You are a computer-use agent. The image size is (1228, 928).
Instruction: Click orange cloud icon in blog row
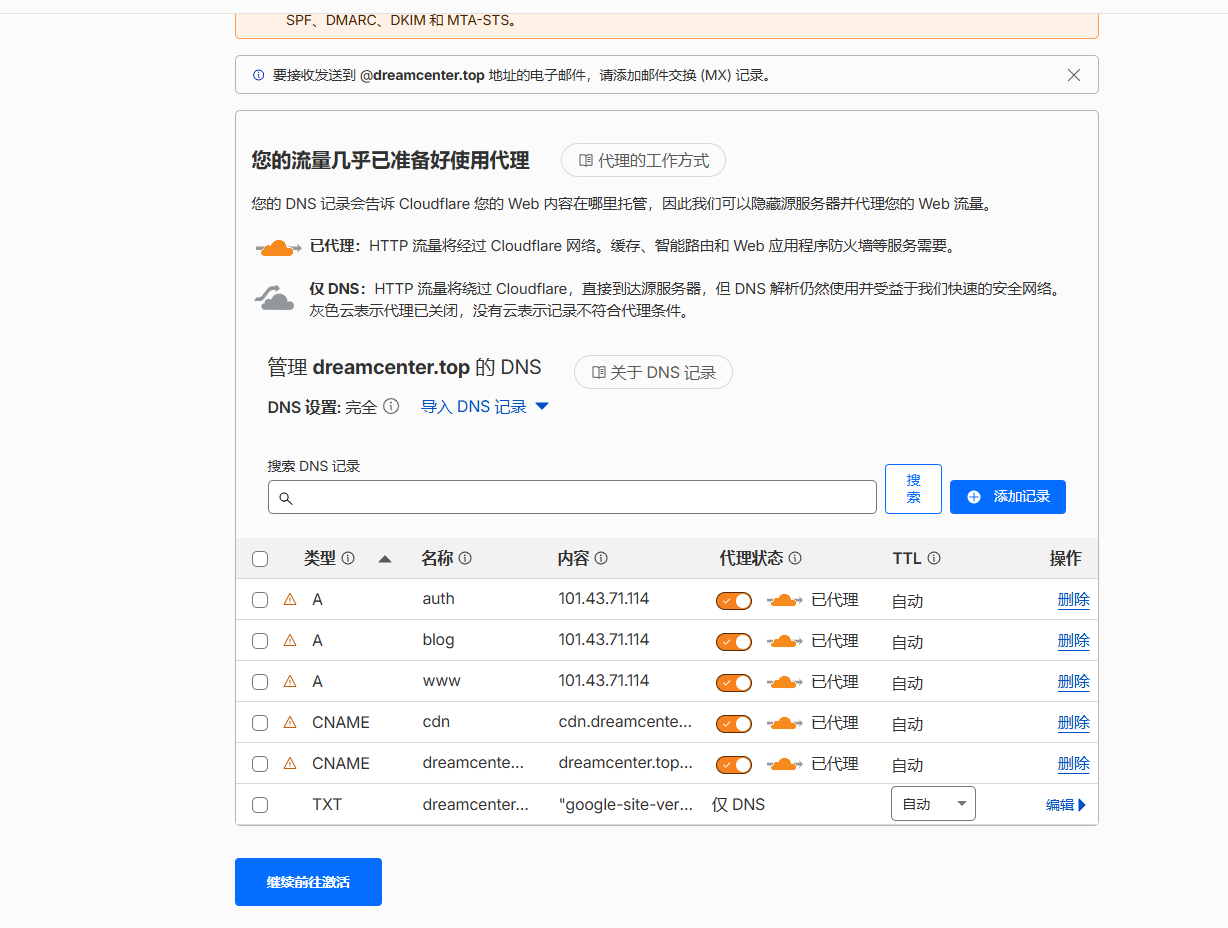785,641
